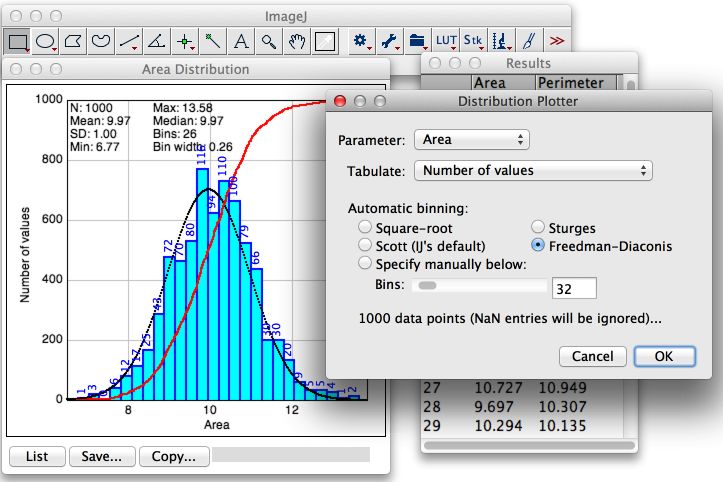This screenshot has height=482, width=723.
Task: Open the Stk stacks menu tool
Action: pos(473,42)
